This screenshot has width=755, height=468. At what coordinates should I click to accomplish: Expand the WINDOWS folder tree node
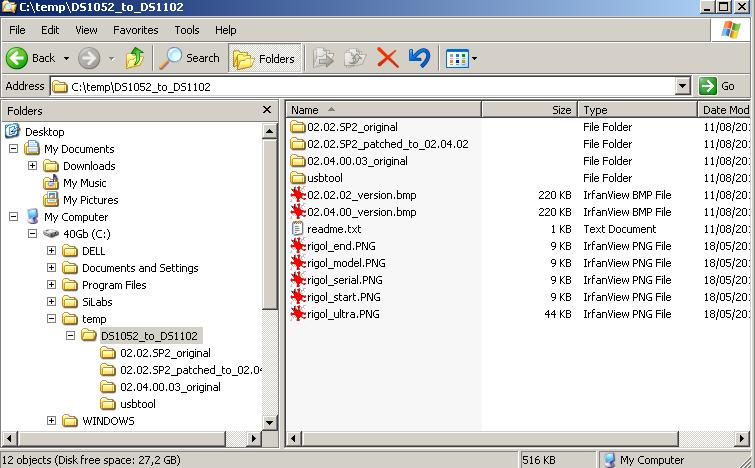click(51, 421)
